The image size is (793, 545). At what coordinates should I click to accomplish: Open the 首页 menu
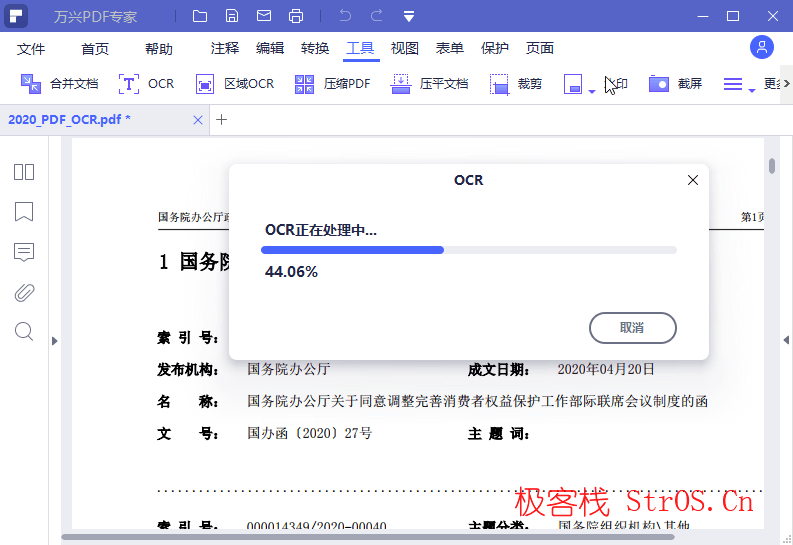[95, 49]
